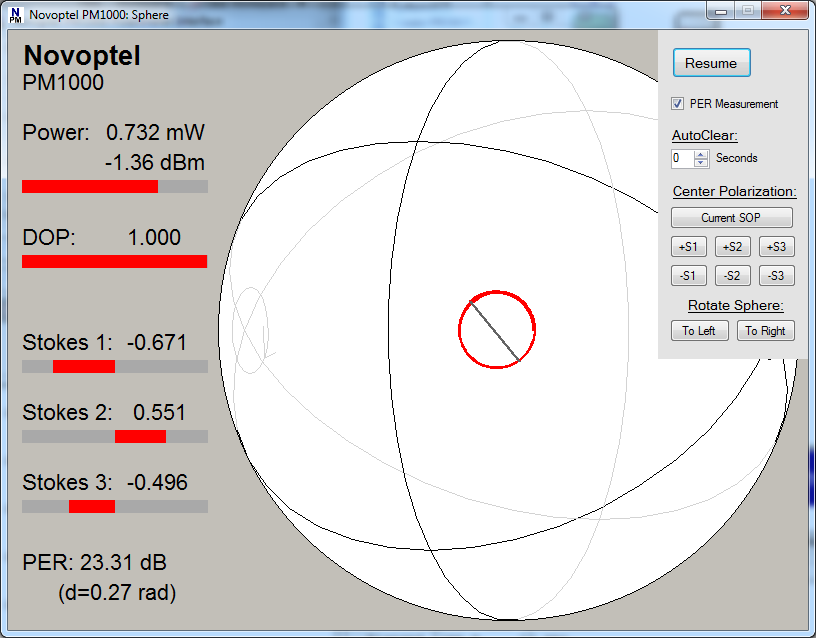Click the Power level red bar
The width and height of the screenshot is (816, 638).
(x=90, y=186)
